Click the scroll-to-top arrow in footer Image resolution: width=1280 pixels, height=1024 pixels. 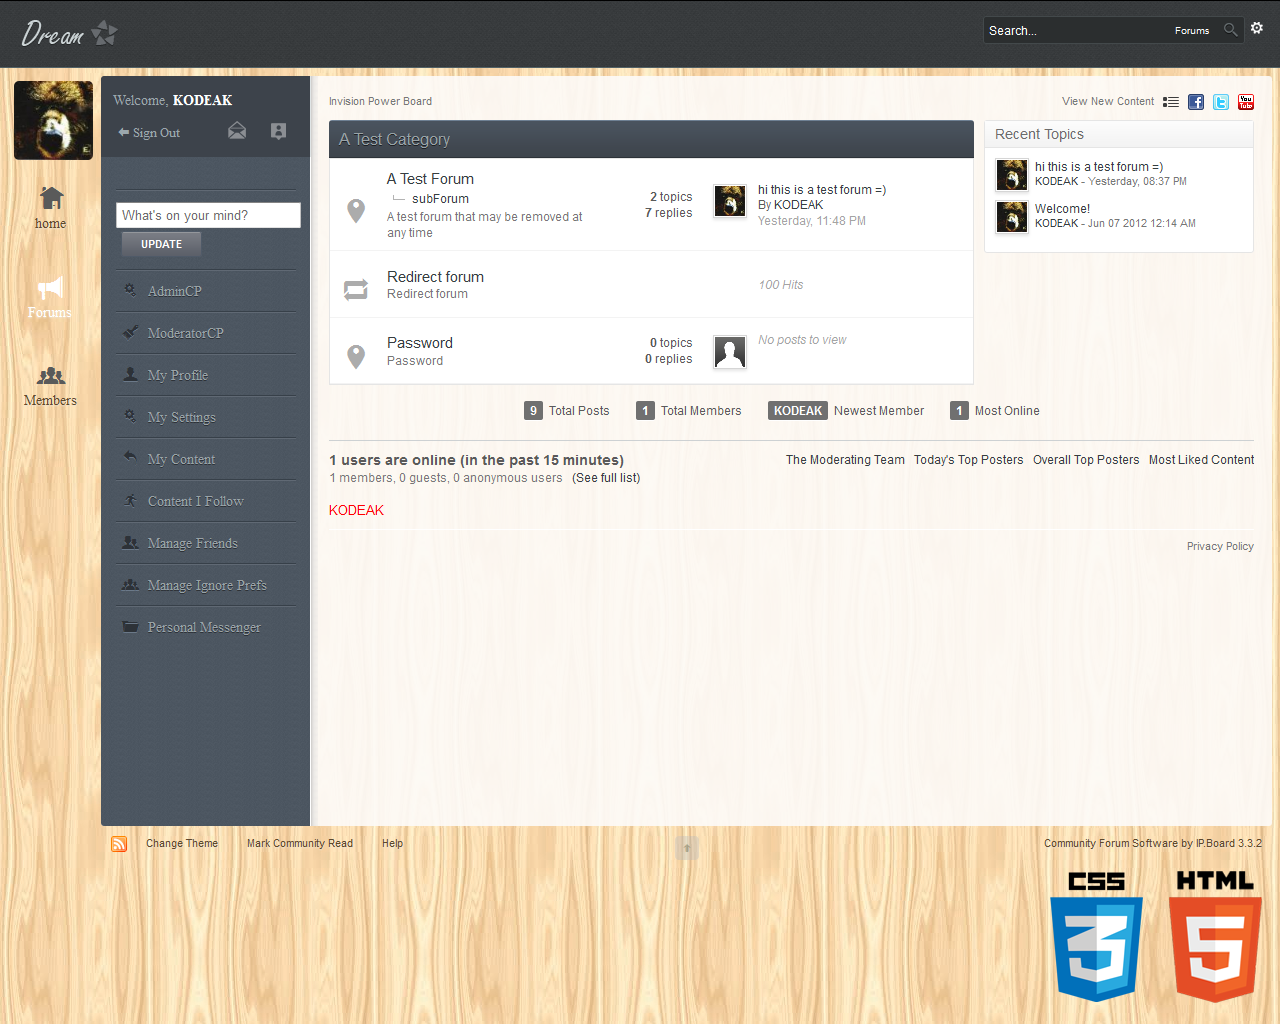click(x=687, y=848)
